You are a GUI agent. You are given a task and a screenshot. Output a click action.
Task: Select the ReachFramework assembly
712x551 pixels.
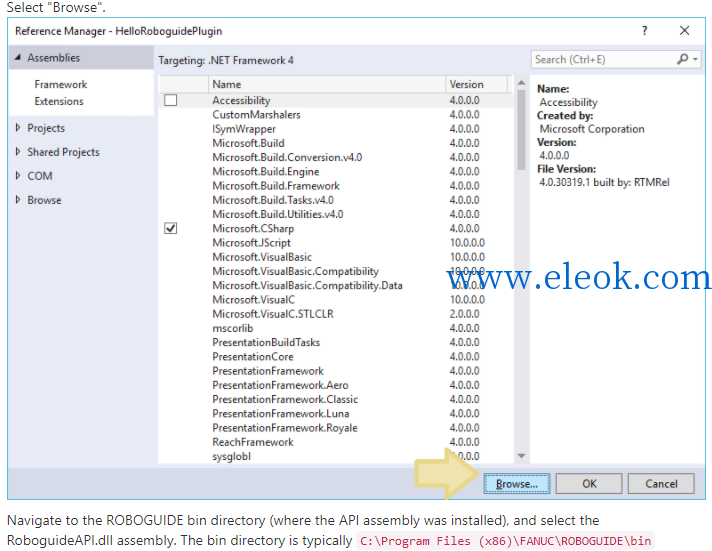pyautogui.click(x=336, y=442)
